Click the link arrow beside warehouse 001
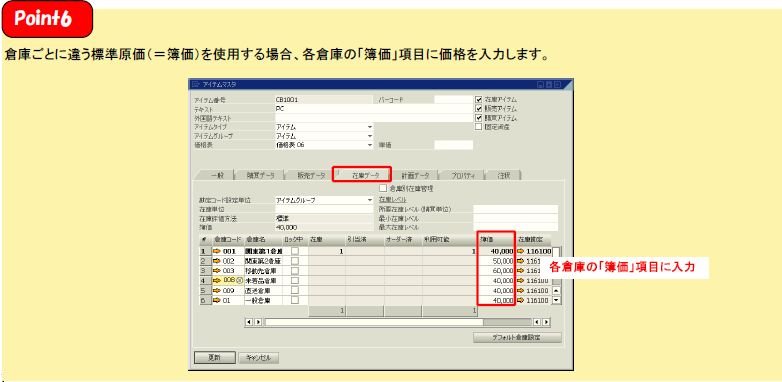Viewport: 782px width, 382px height. (216, 251)
